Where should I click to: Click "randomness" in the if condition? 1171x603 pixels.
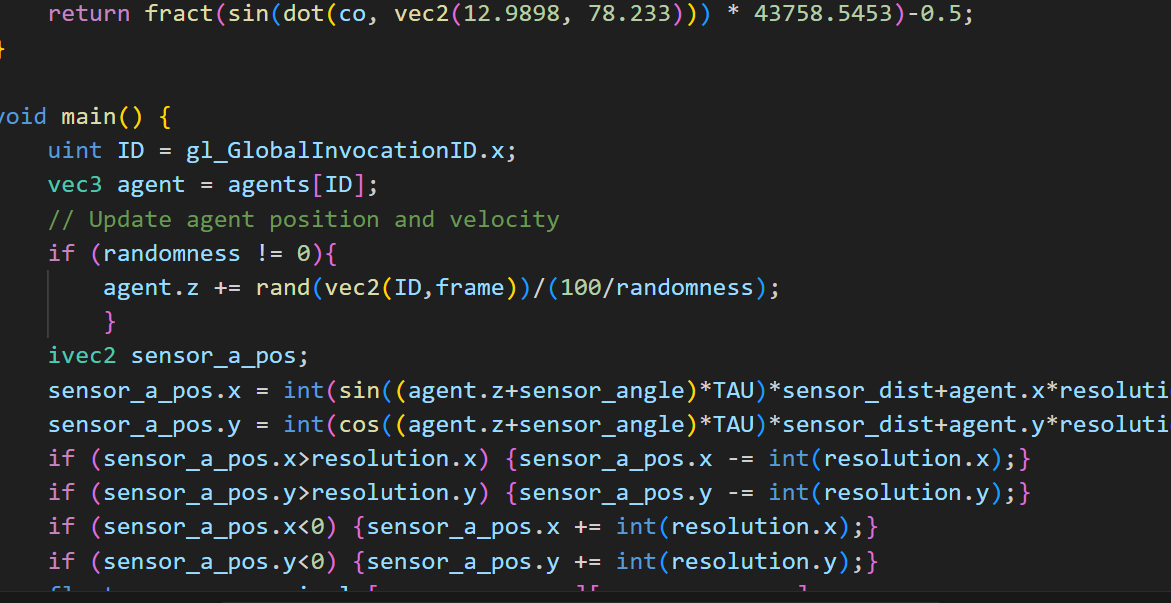[172, 253]
